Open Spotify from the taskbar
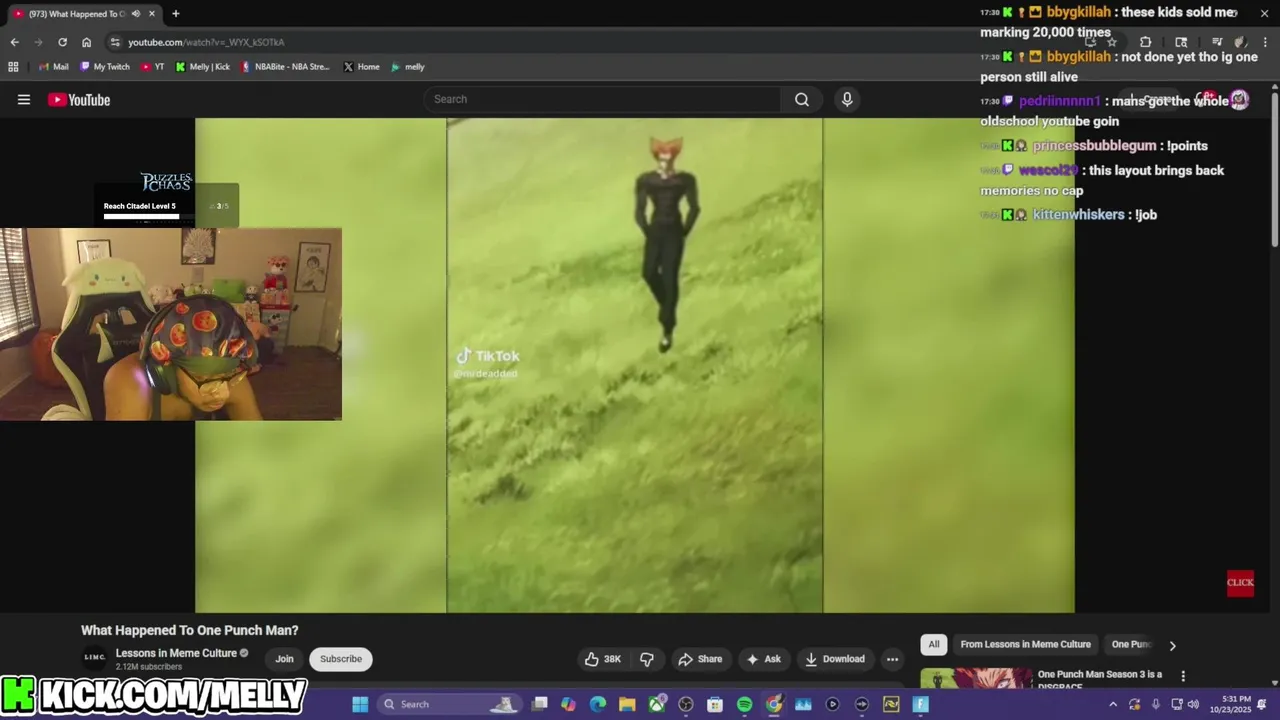 [x=744, y=704]
